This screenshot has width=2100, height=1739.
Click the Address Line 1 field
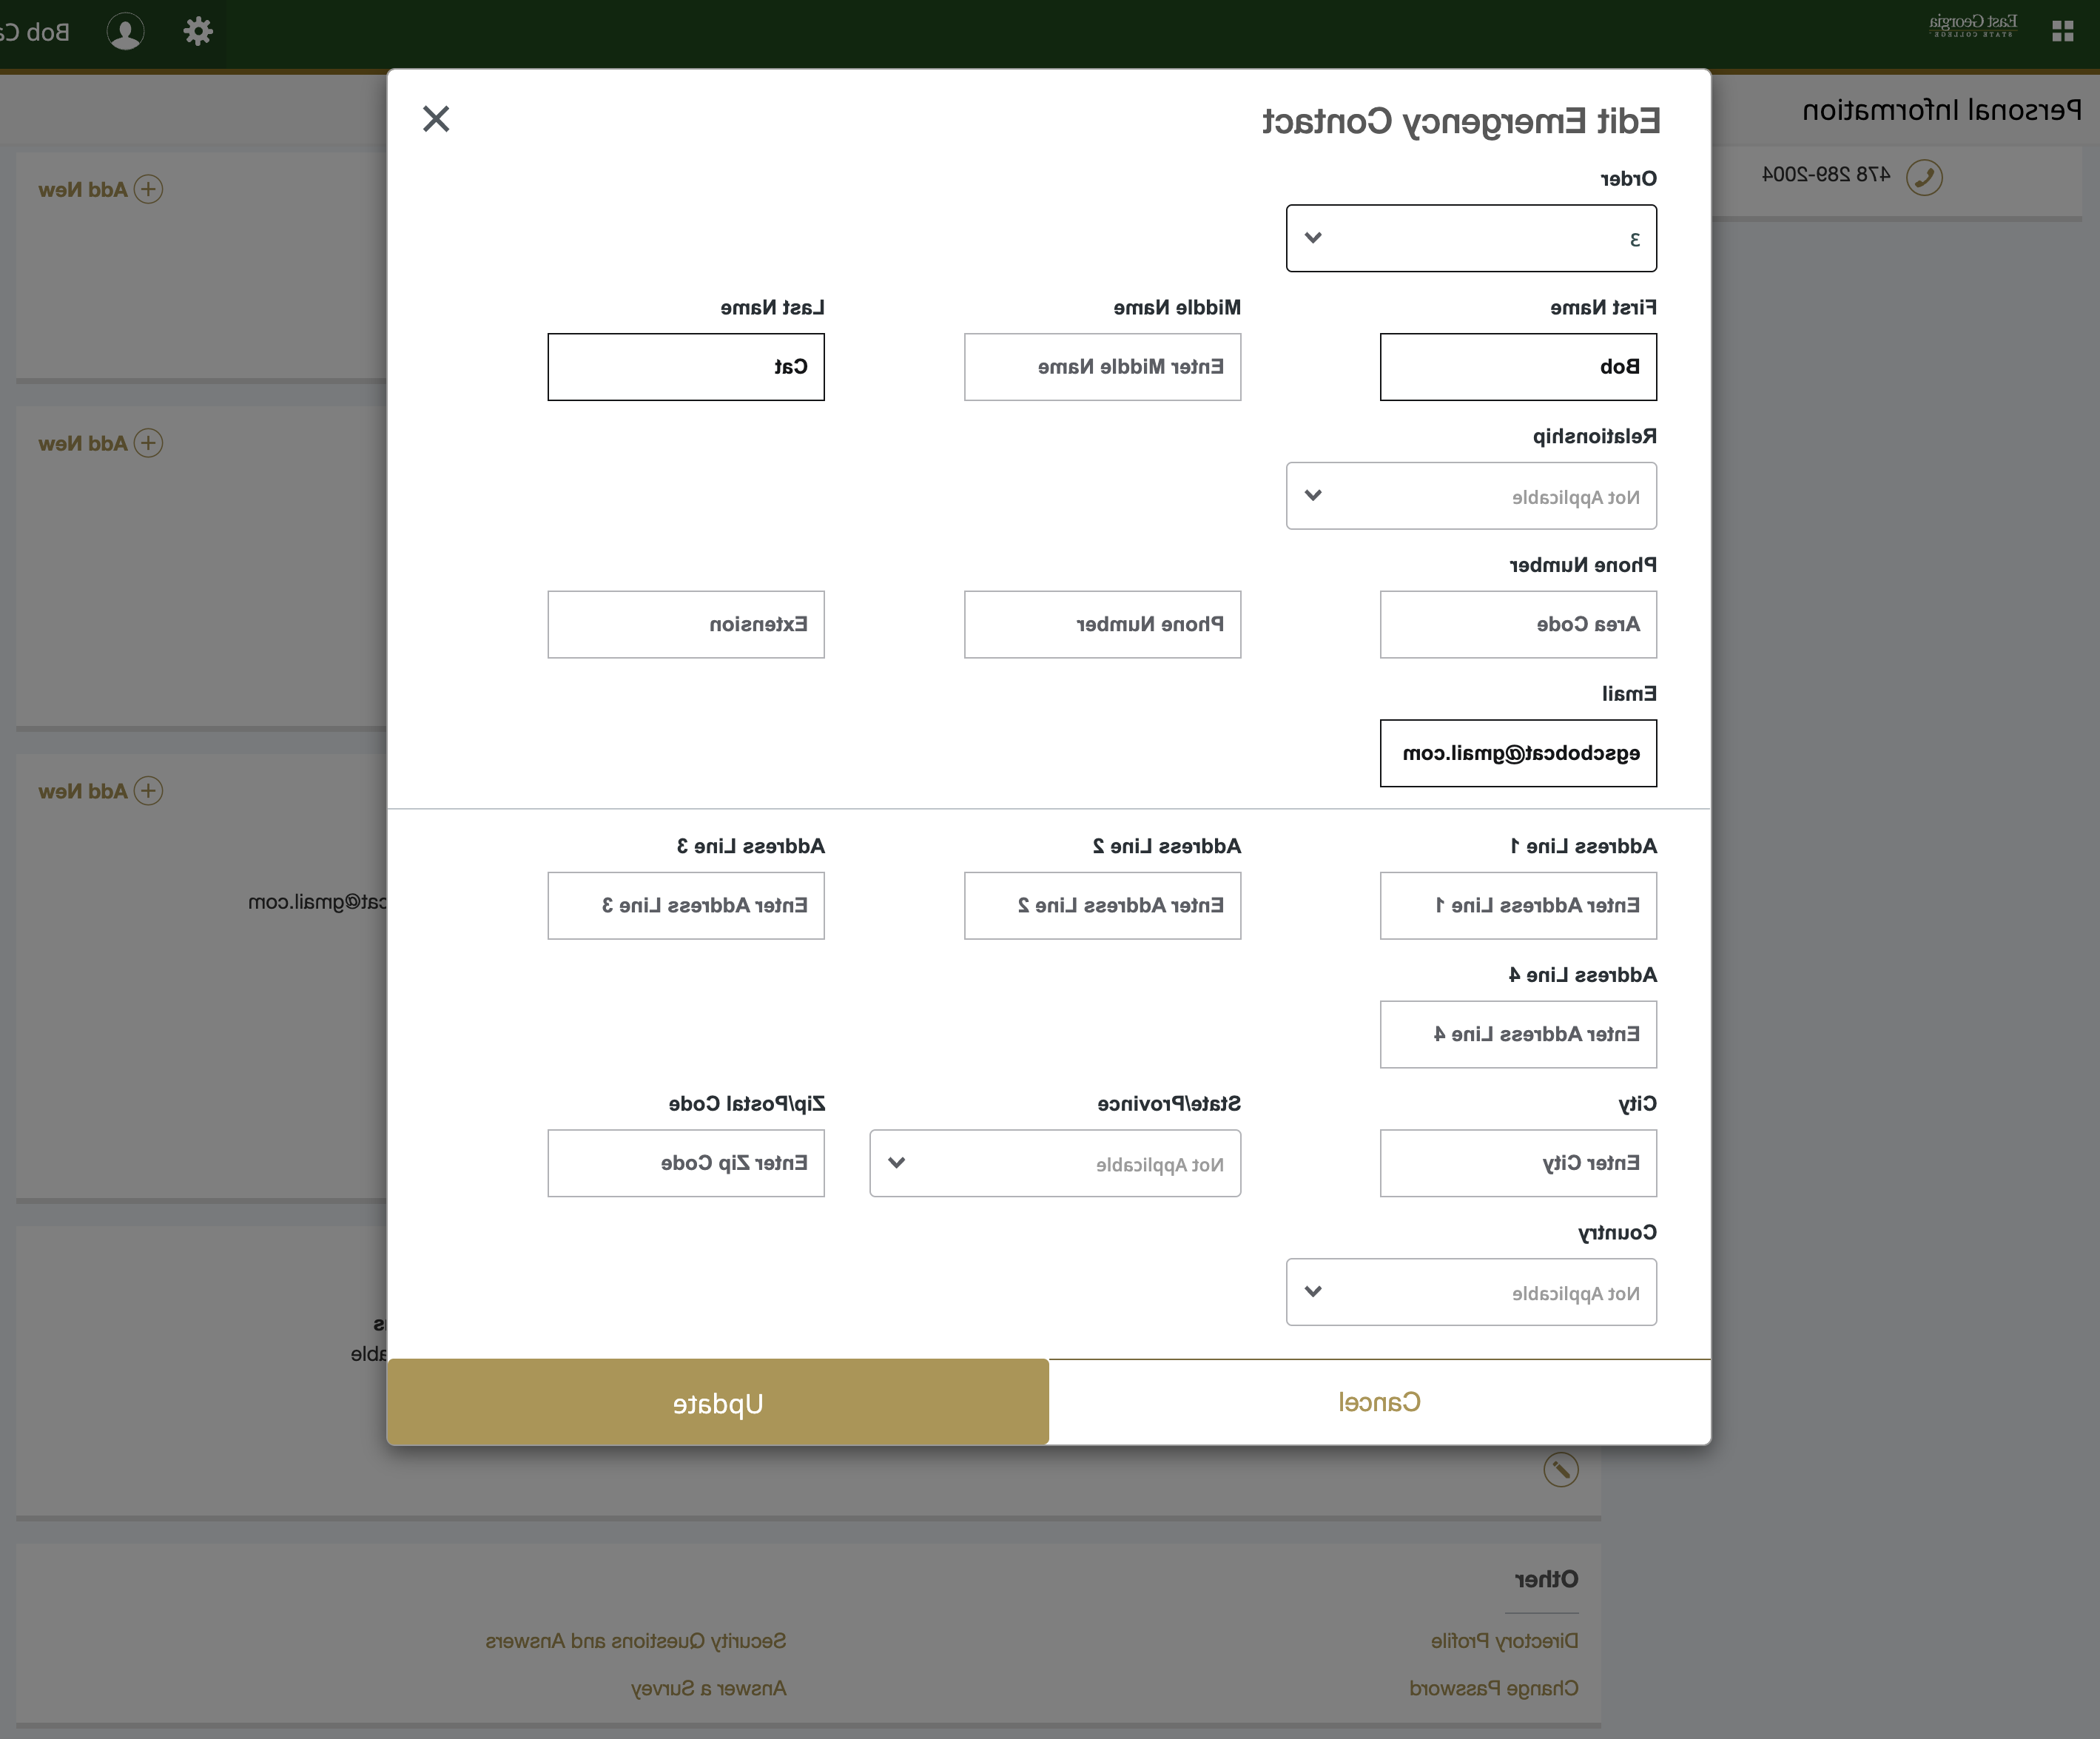pyautogui.click(x=1518, y=906)
